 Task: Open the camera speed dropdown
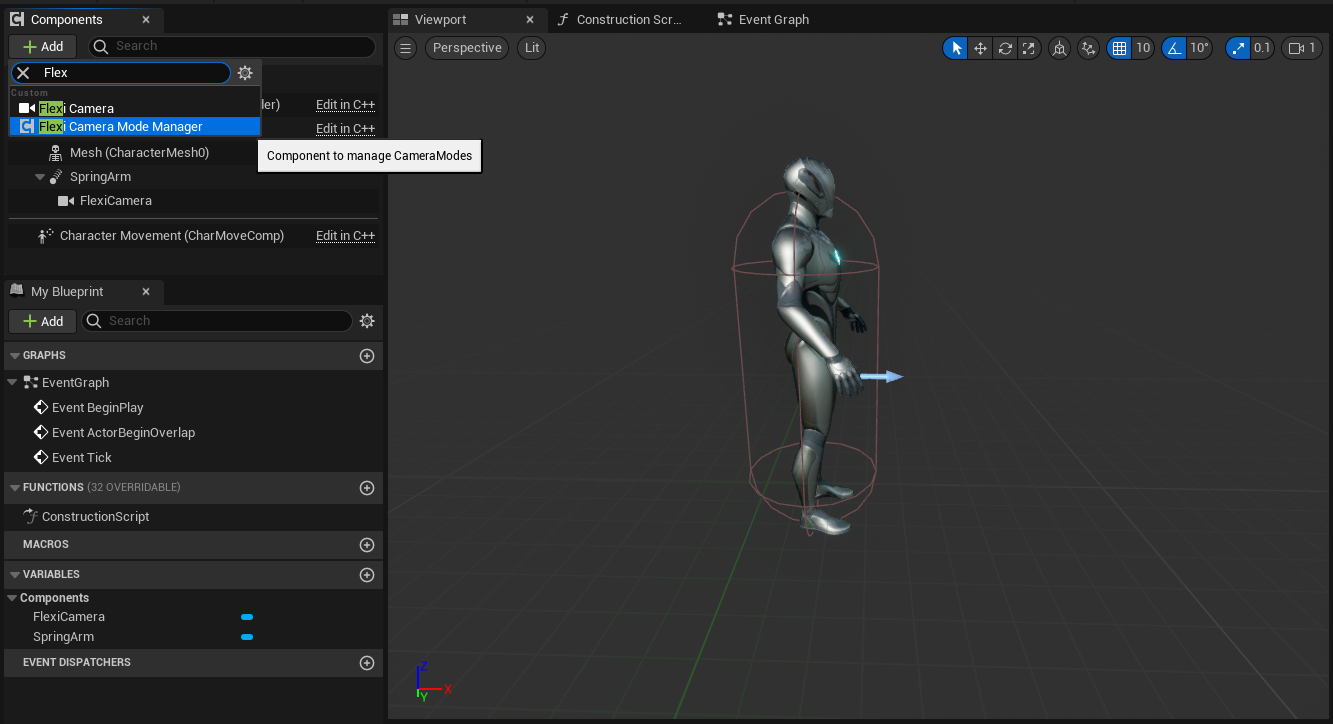tap(1301, 48)
